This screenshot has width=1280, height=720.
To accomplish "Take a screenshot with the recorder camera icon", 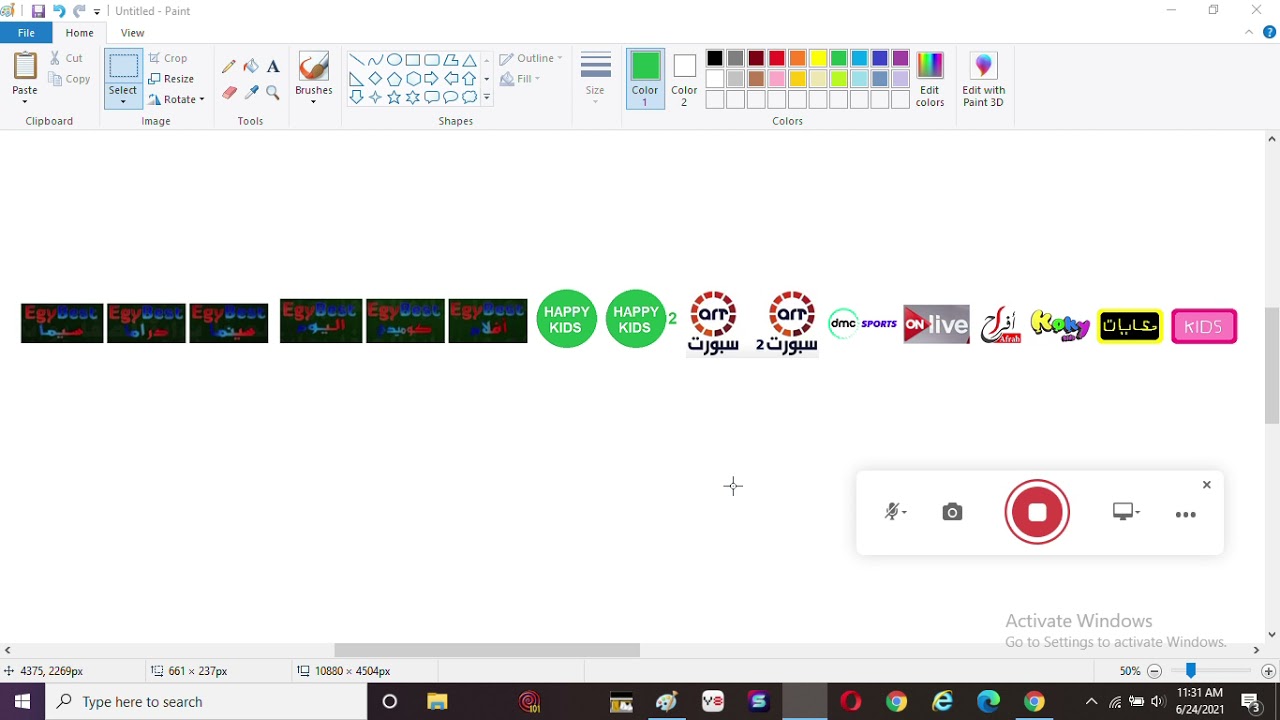I will (952, 512).
